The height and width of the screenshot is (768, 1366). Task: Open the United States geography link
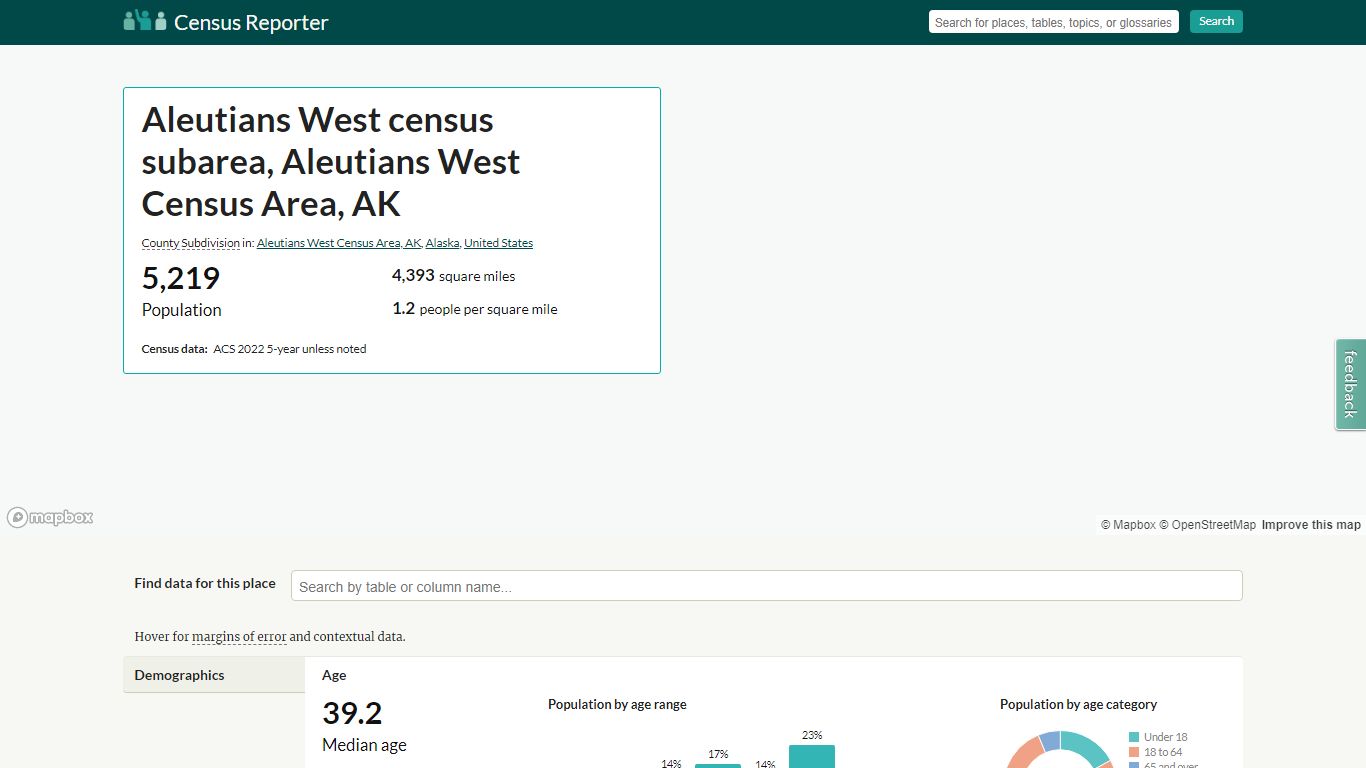pos(499,243)
